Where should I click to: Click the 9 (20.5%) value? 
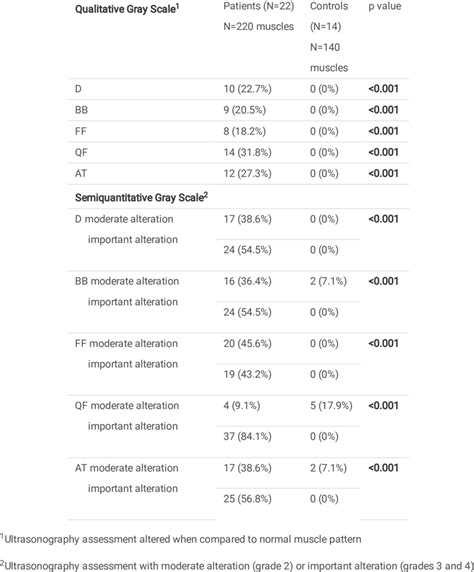click(244, 110)
